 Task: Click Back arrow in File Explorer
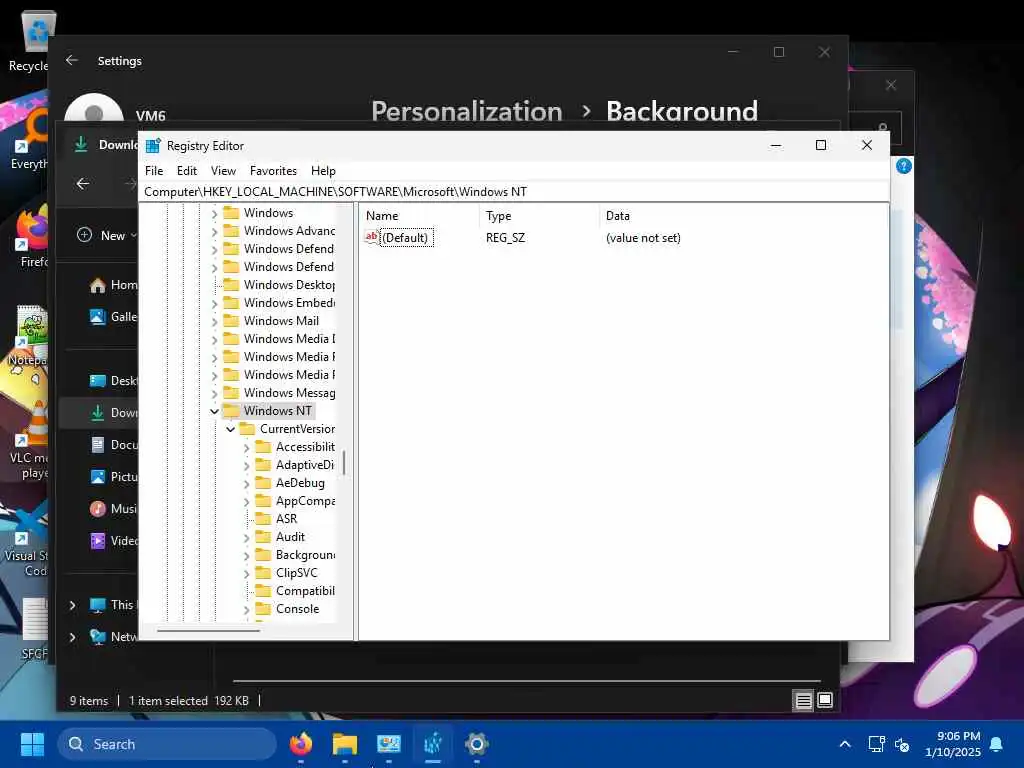(83, 184)
